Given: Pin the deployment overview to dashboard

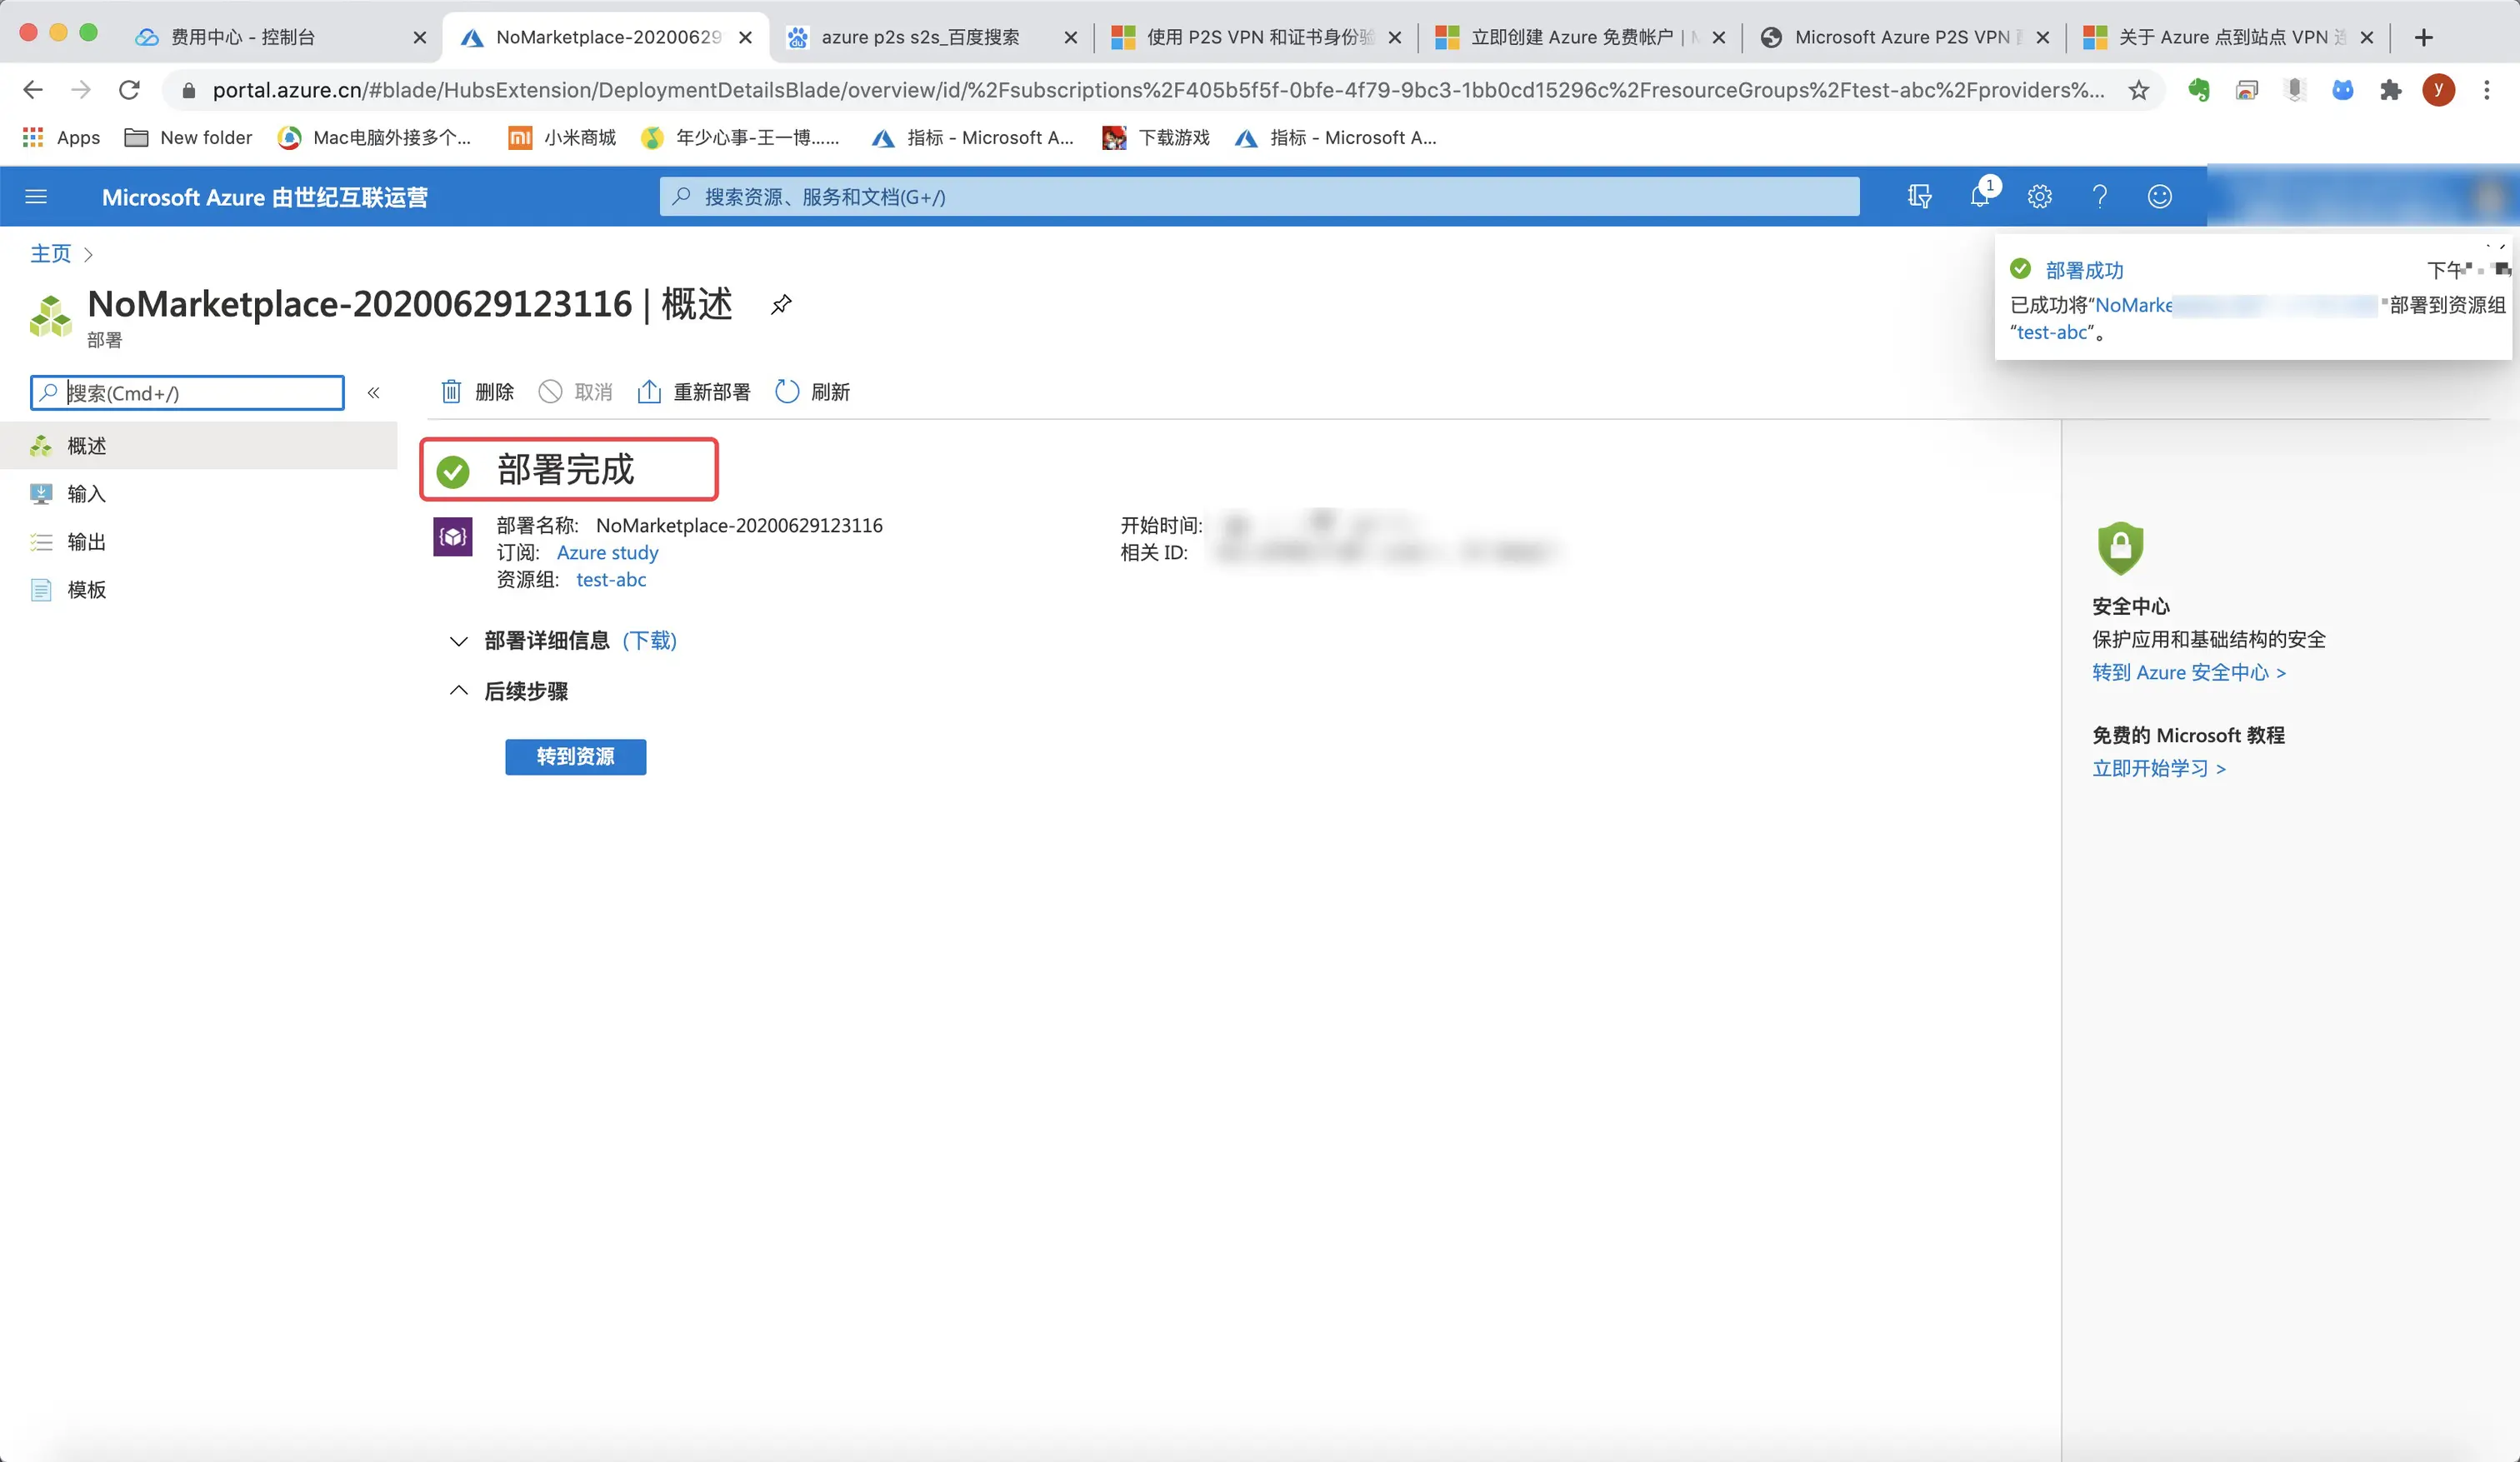Looking at the screenshot, I should pos(781,304).
